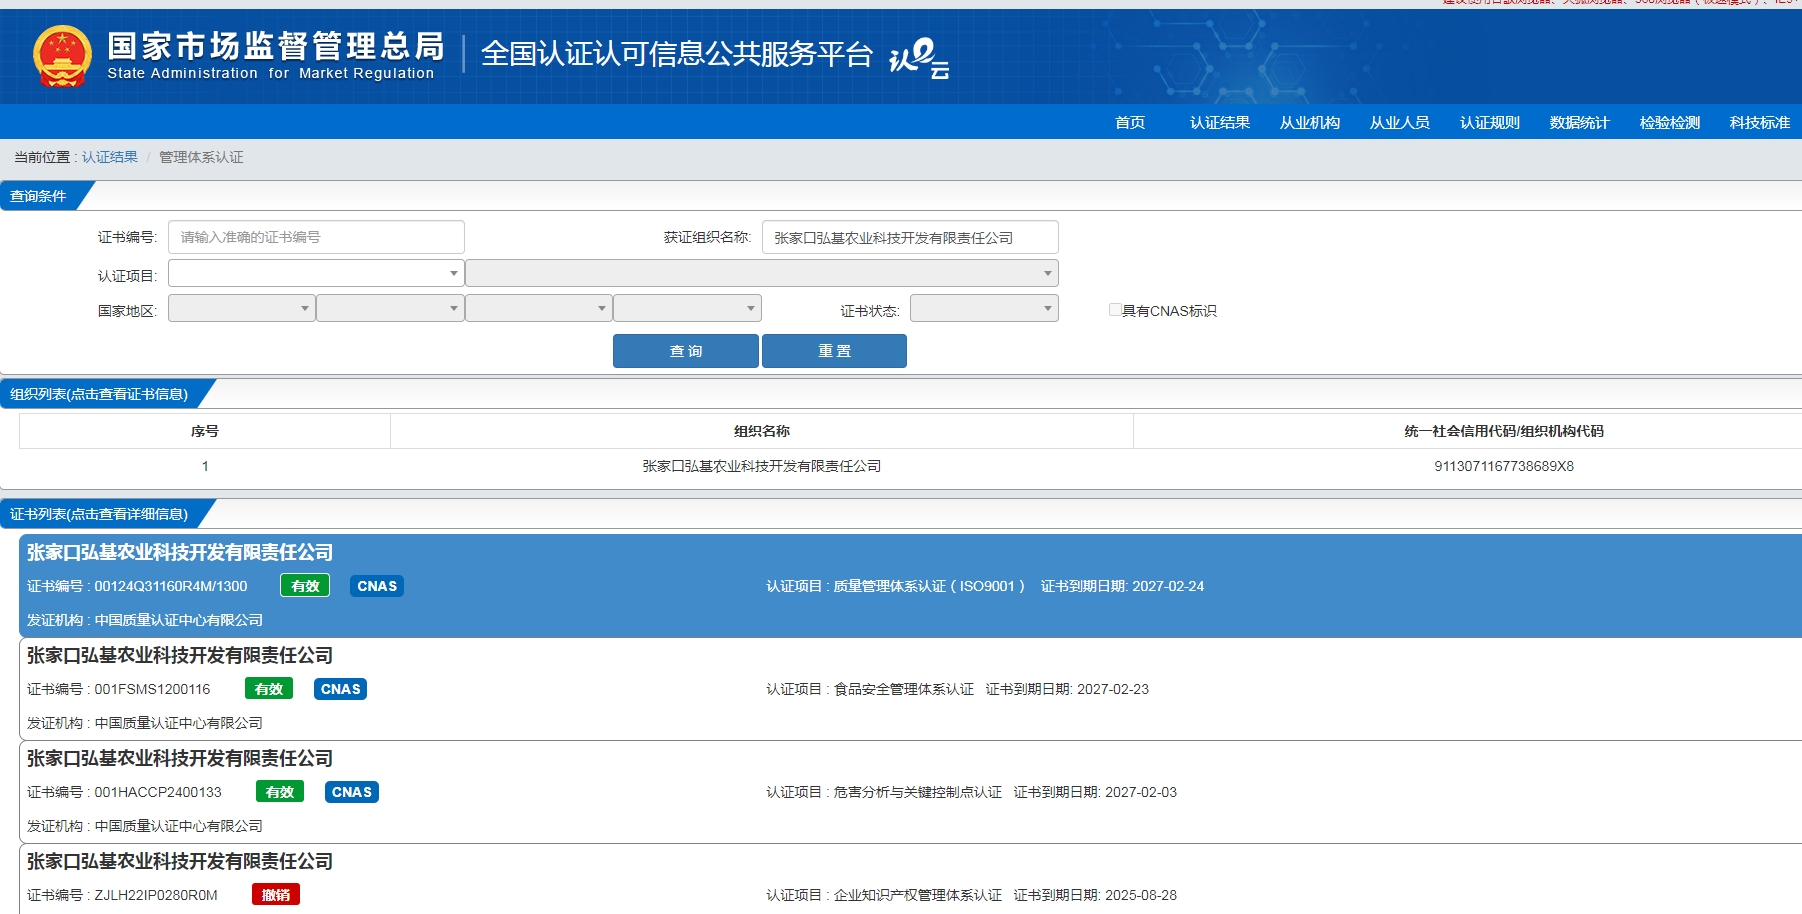Viewport: 1802px width, 914px height.
Task: Click expiry date 2027-02-24
Action: pos(1168,586)
